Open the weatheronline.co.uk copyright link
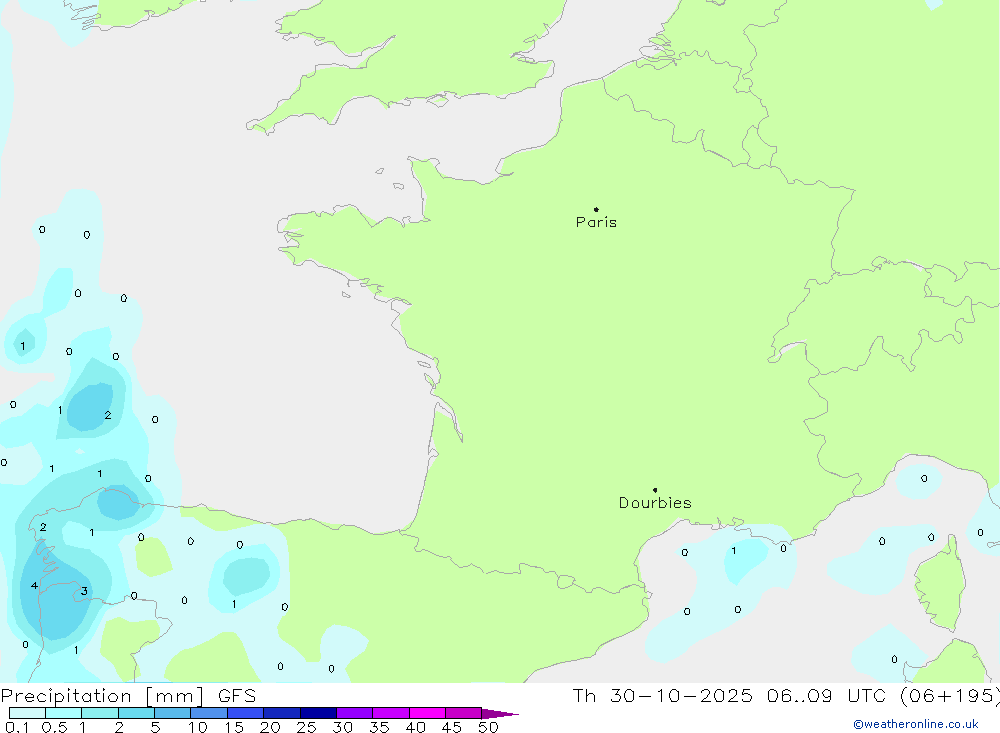This screenshot has height=733, width=1000. coord(915,724)
